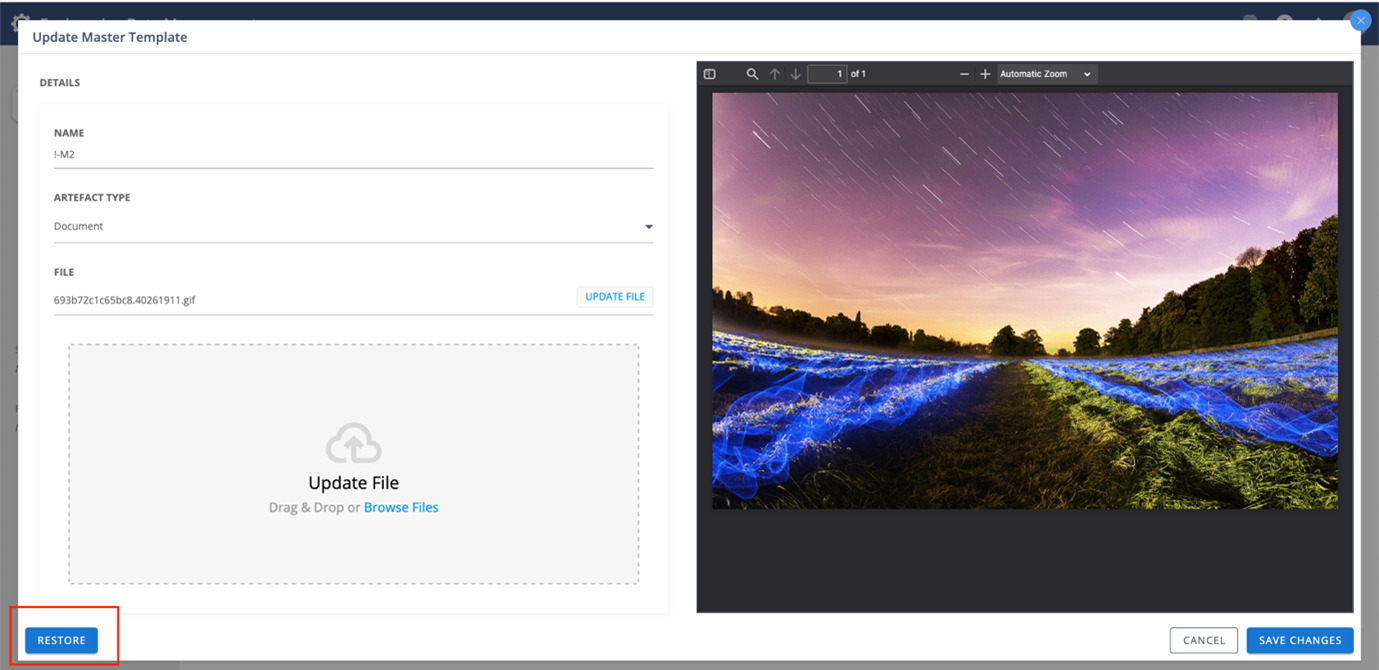Expand the Artefact Type dropdown

tap(648, 227)
